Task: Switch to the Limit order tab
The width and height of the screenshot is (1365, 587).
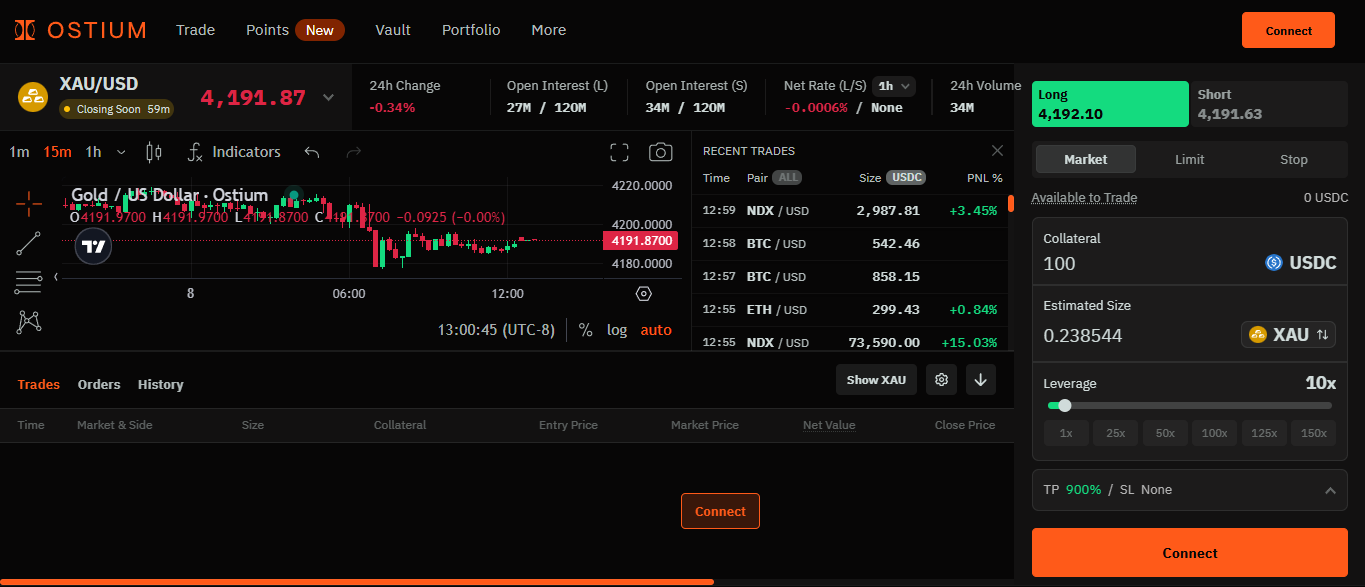Action: [1189, 159]
